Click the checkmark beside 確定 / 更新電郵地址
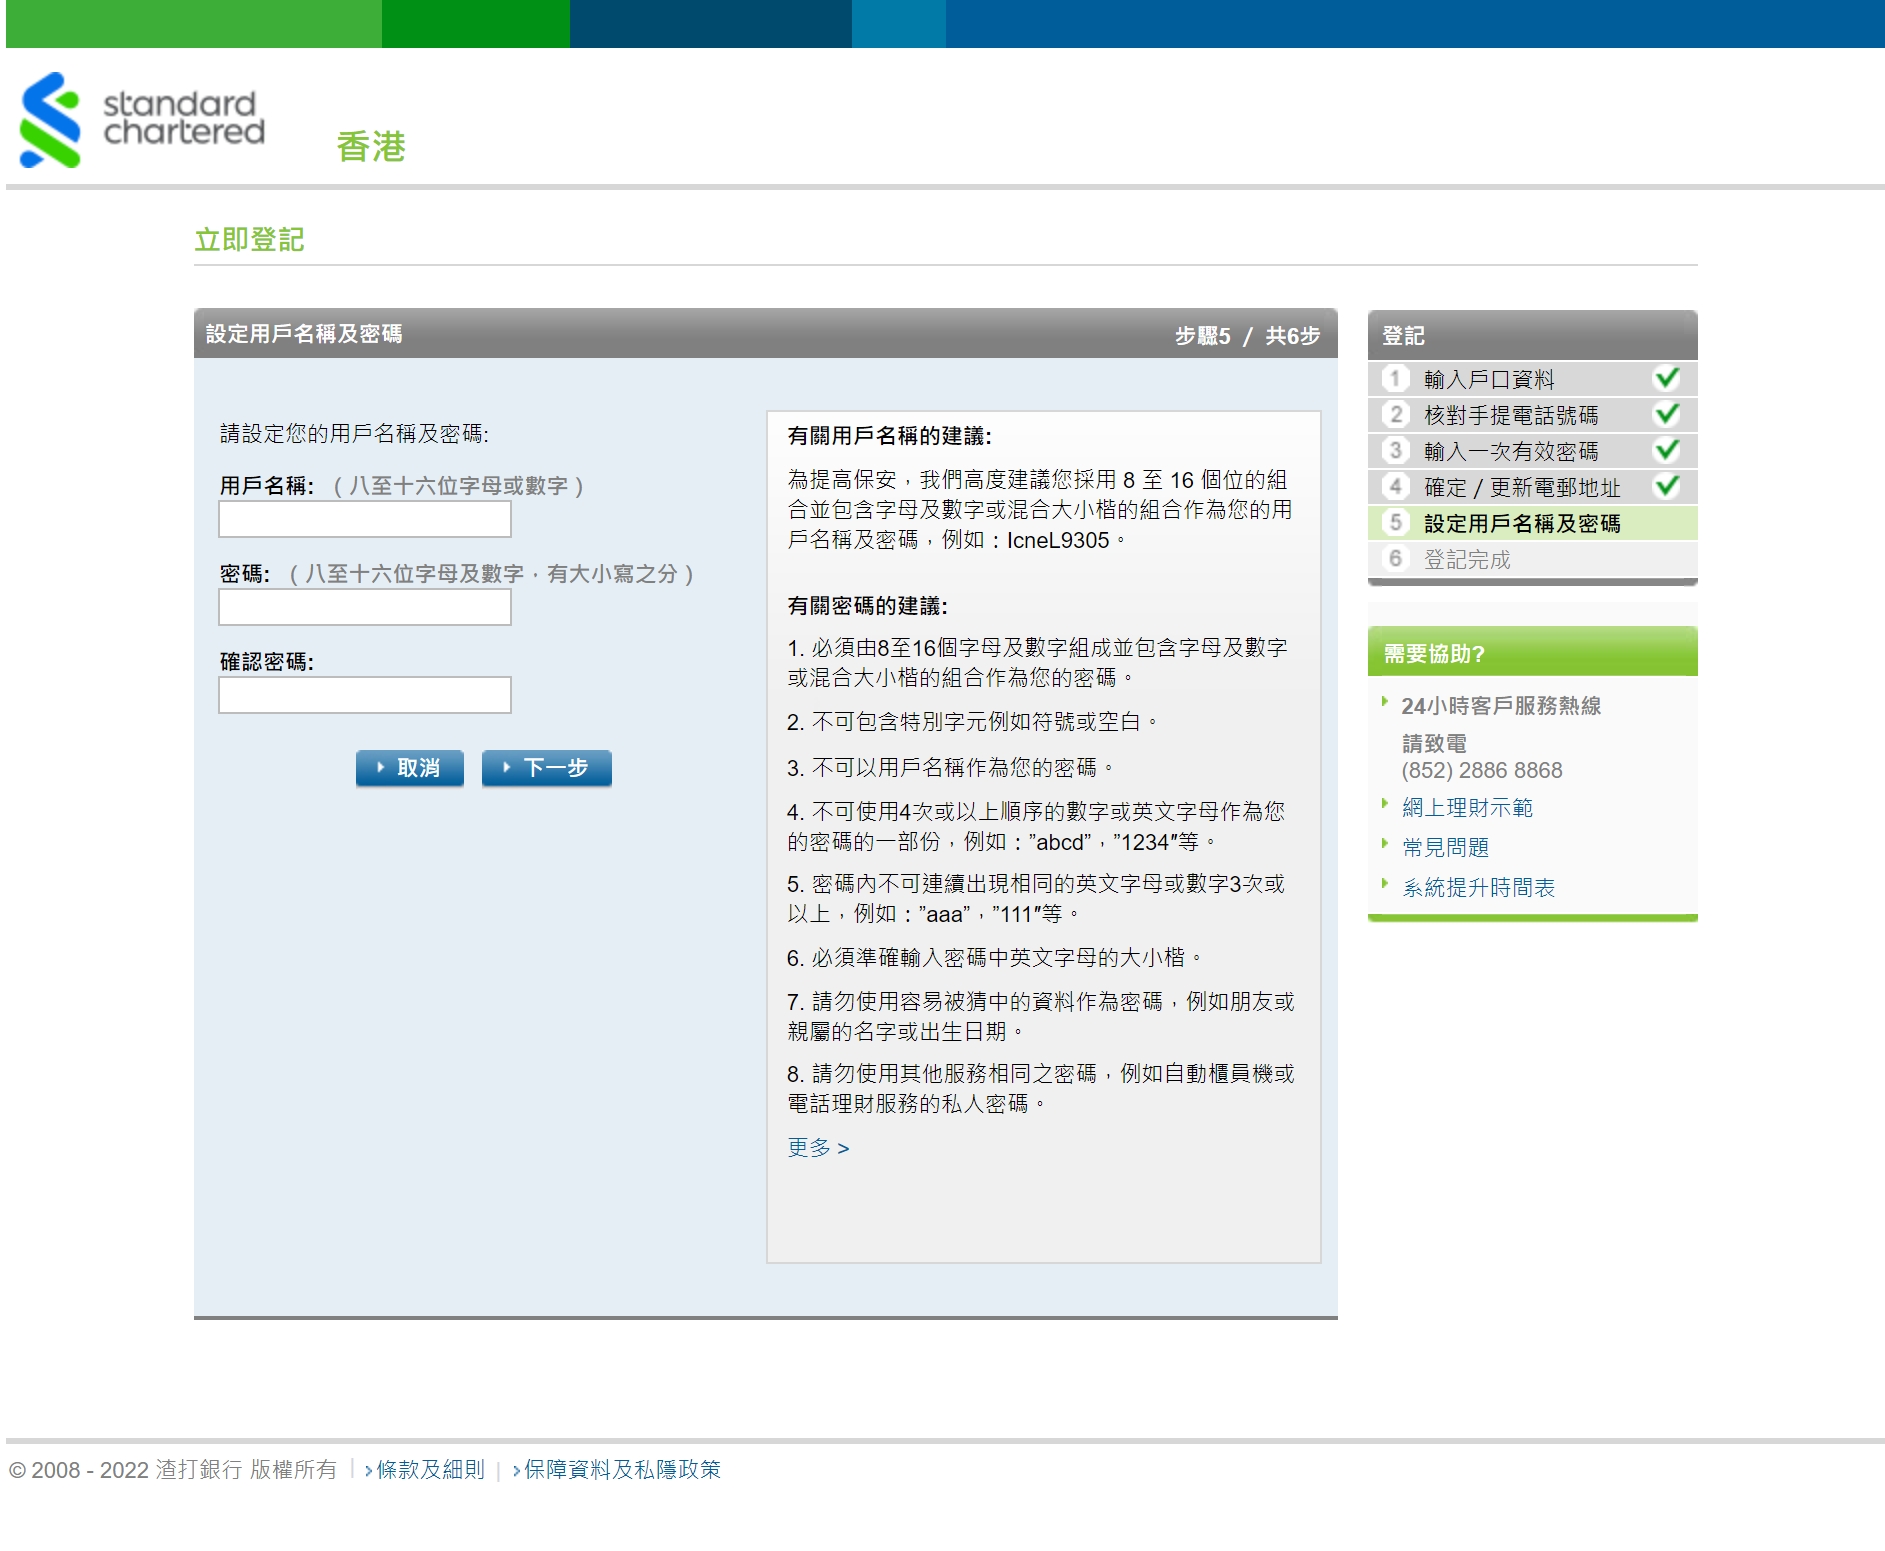1885x1551 pixels. (x=1666, y=486)
